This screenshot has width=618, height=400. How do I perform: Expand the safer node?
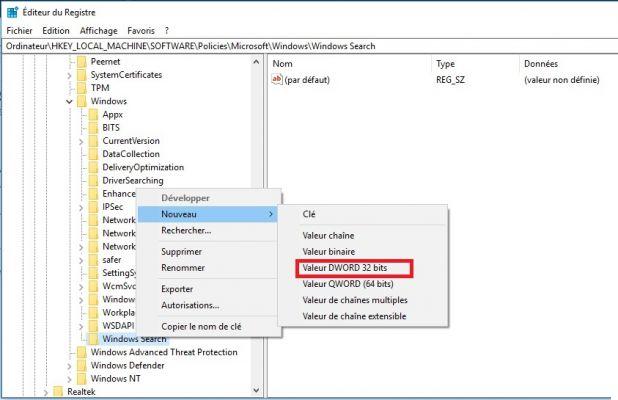click(x=81, y=260)
